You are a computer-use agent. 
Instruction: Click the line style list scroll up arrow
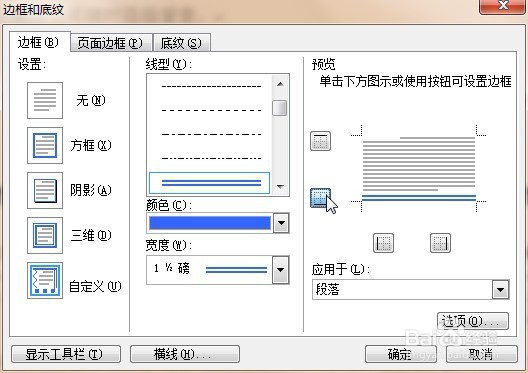[x=280, y=84]
